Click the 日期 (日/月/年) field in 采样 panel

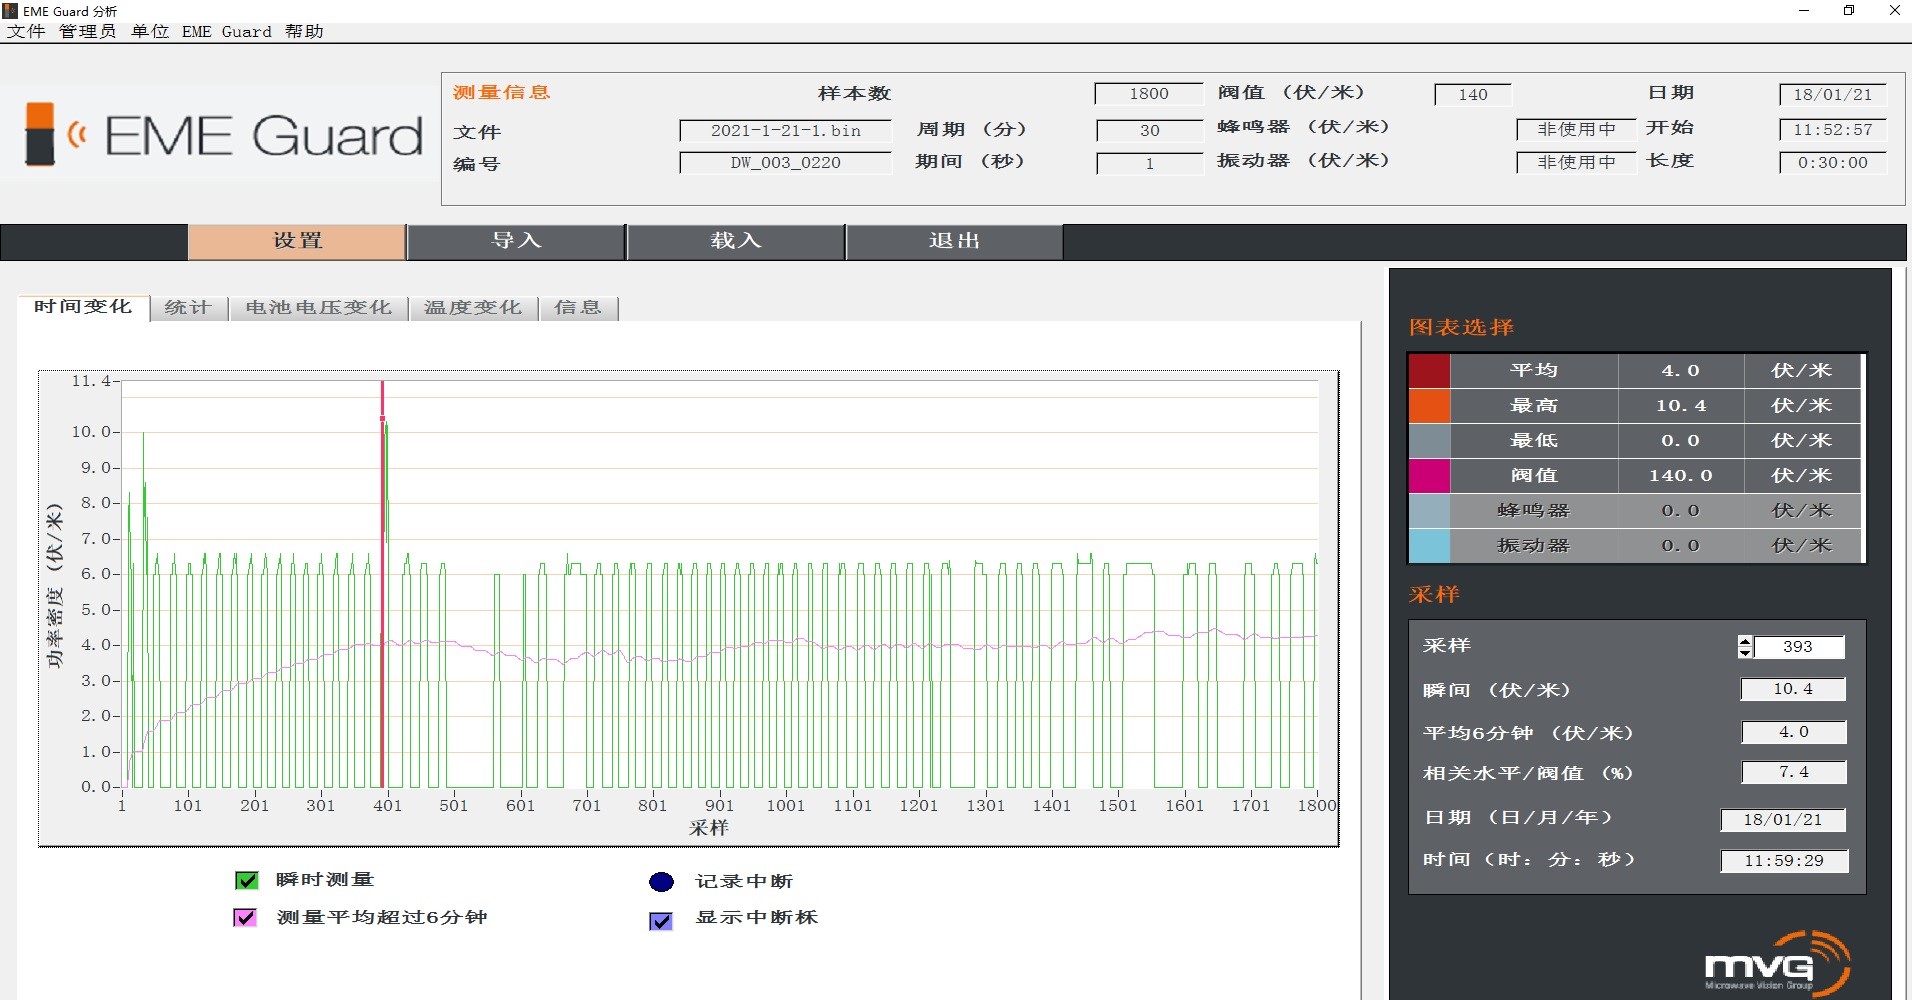tap(1783, 820)
